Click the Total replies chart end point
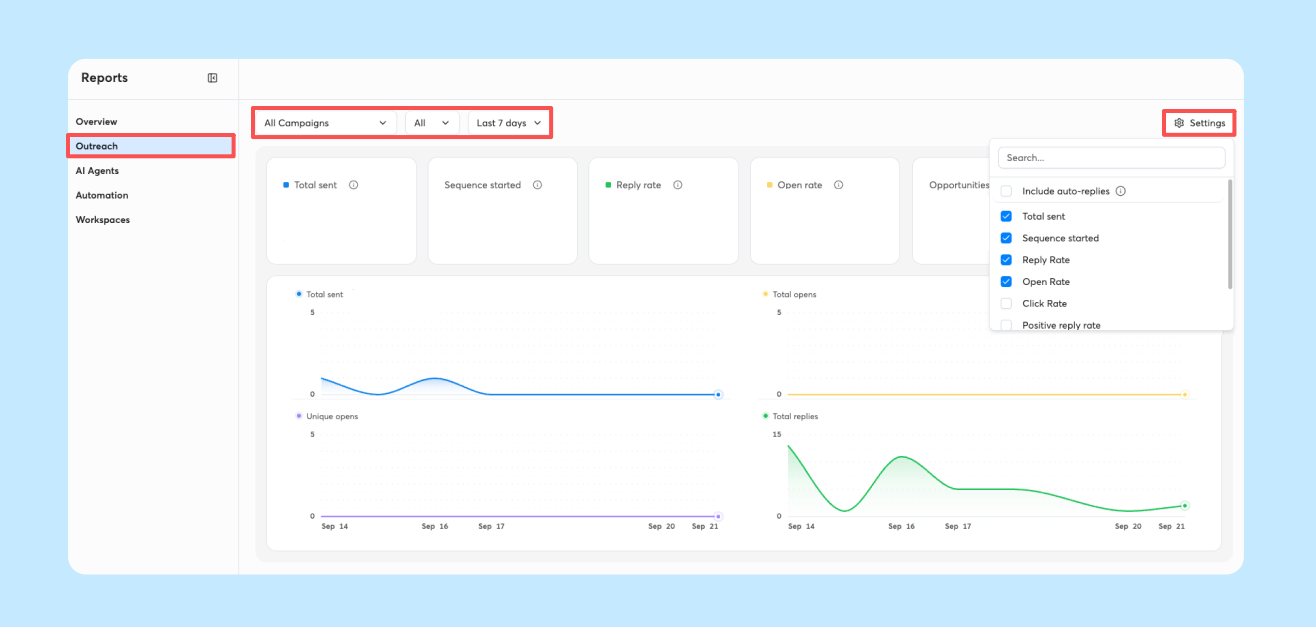This screenshot has height=627, width=1316. click(x=1184, y=505)
